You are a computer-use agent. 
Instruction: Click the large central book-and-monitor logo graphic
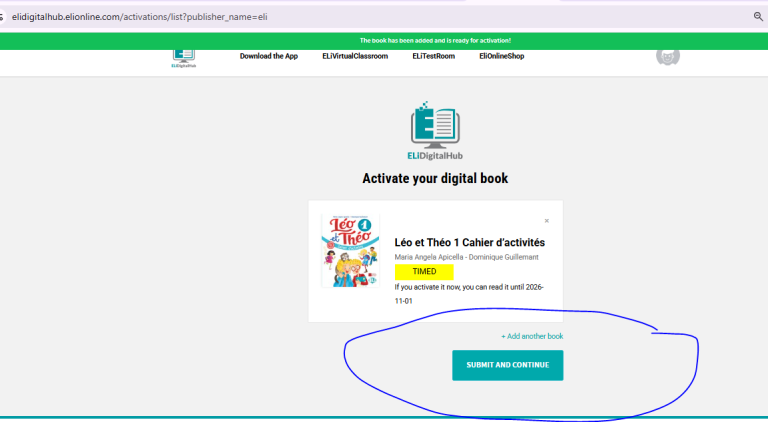click(x=435, y=124)
